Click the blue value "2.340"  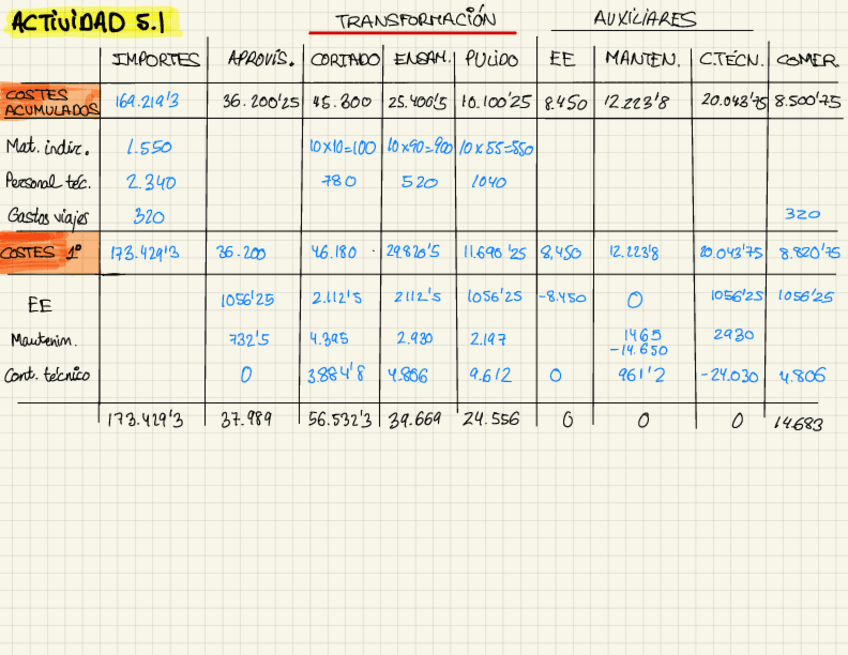coord(151,182)
